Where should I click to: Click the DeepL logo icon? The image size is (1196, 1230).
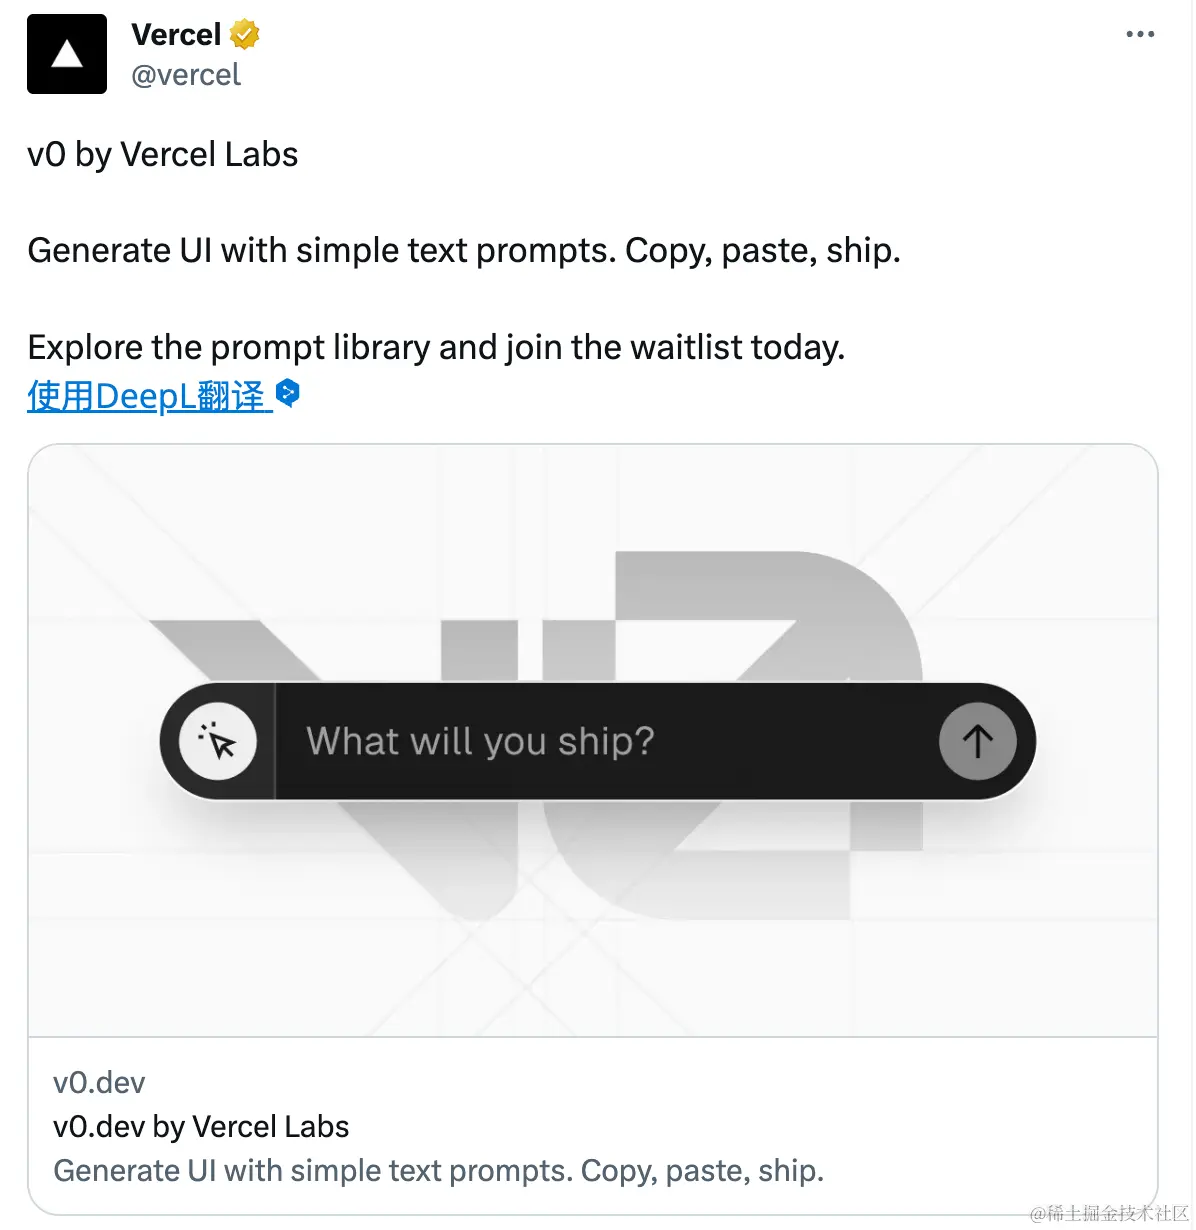[288, 393]
